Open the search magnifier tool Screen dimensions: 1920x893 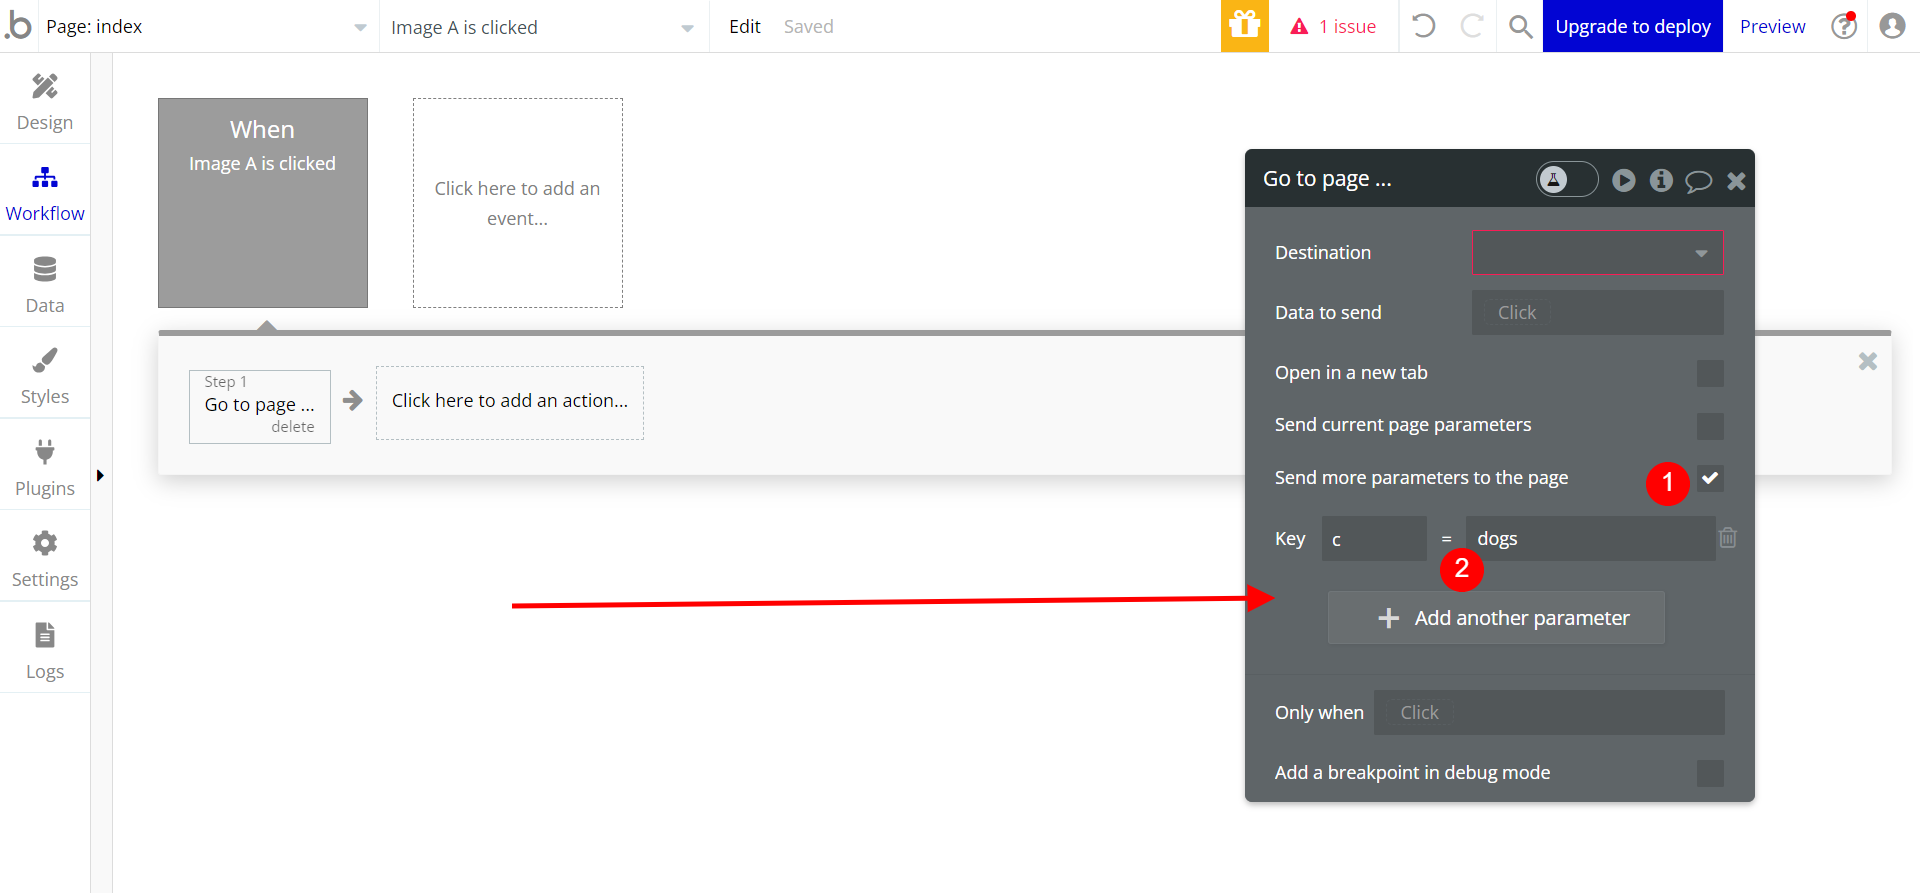pos(1520,26)
